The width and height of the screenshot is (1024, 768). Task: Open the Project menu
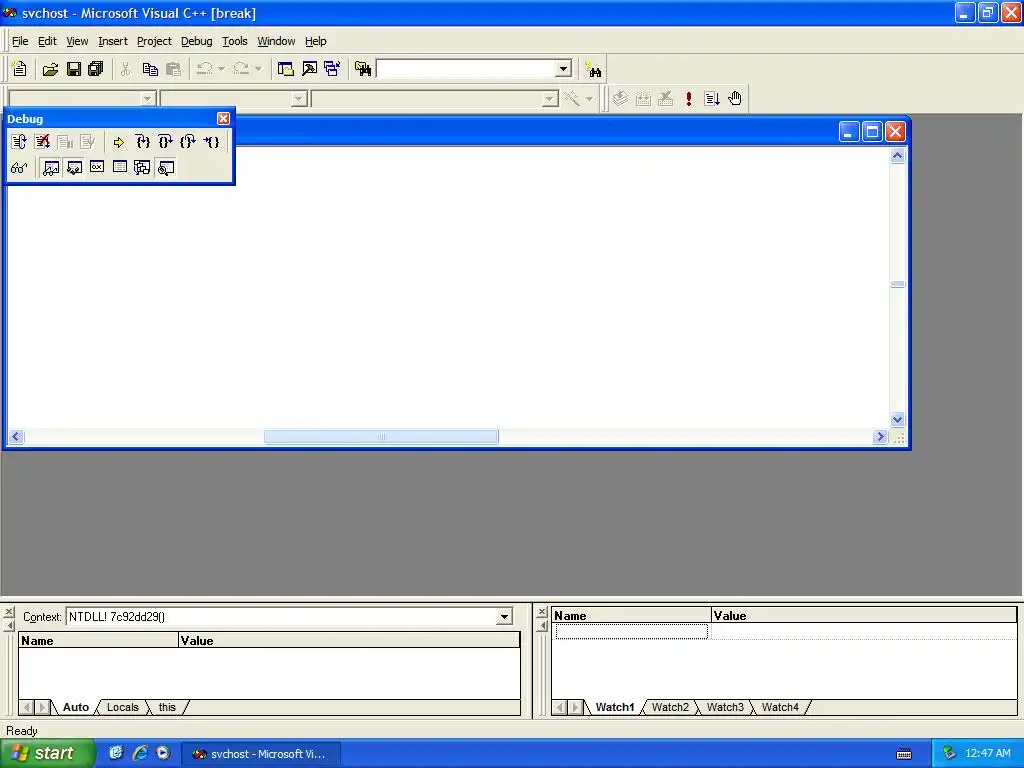click(x=154, y=41)
